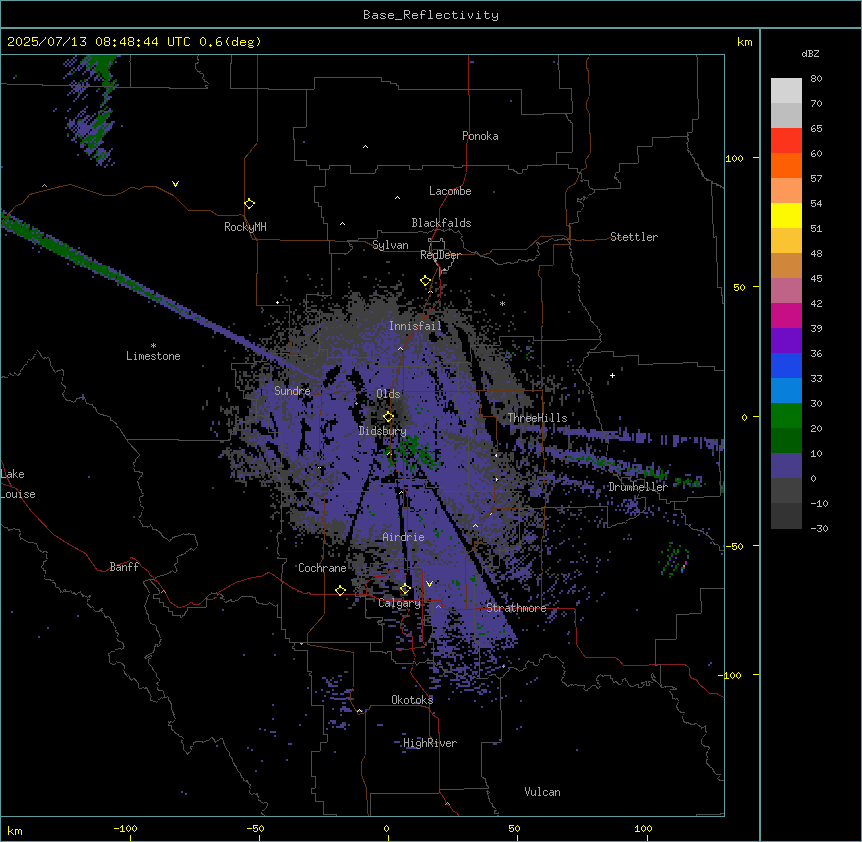Click the Calgary city label
862x842 pixels.
click(x=399, y=603)
